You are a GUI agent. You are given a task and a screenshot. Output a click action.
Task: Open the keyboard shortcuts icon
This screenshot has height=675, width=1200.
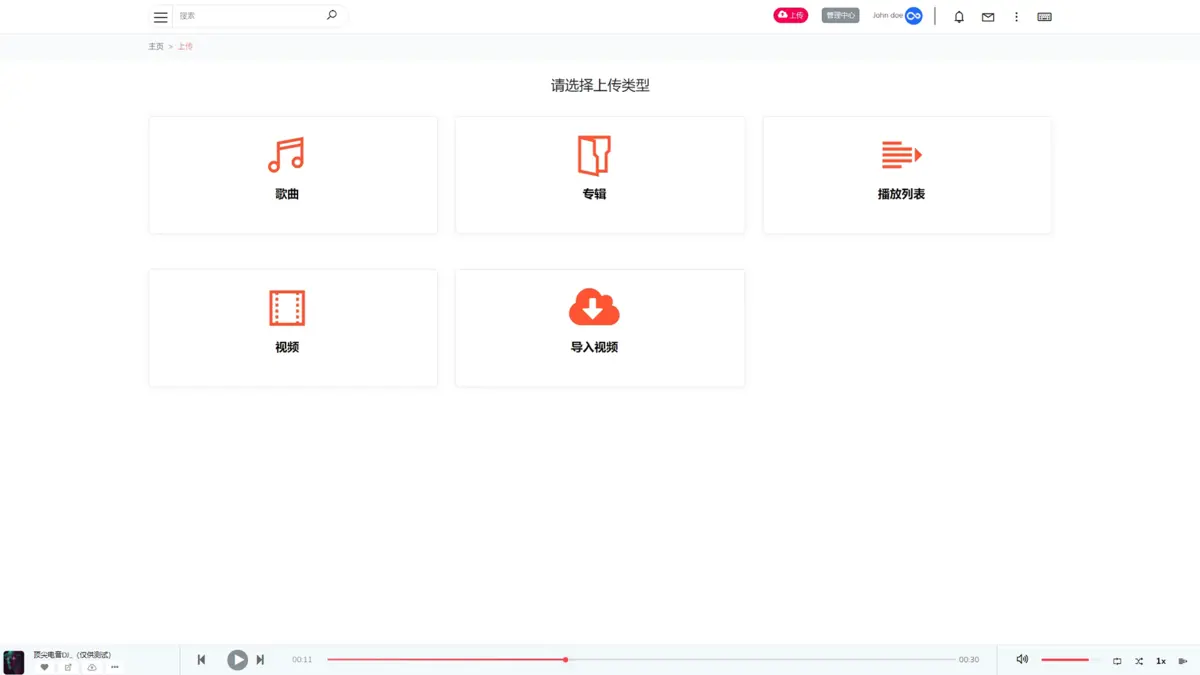pyautogui.click(x=1044, y=17)
